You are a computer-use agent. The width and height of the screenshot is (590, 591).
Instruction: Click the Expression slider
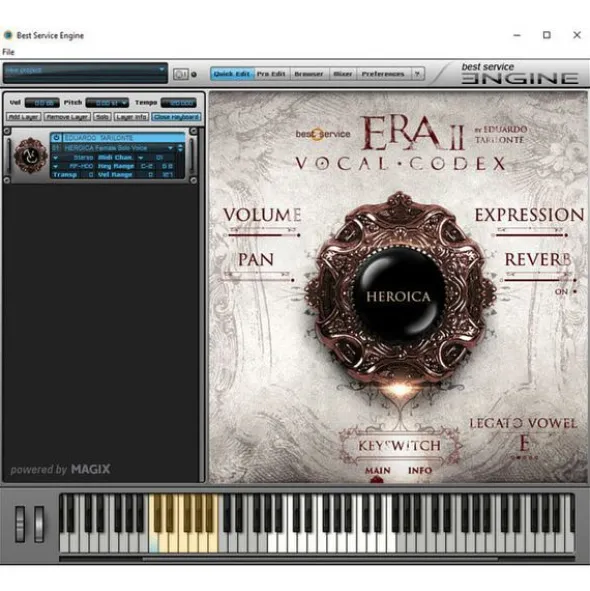click(x=531, y=235)
